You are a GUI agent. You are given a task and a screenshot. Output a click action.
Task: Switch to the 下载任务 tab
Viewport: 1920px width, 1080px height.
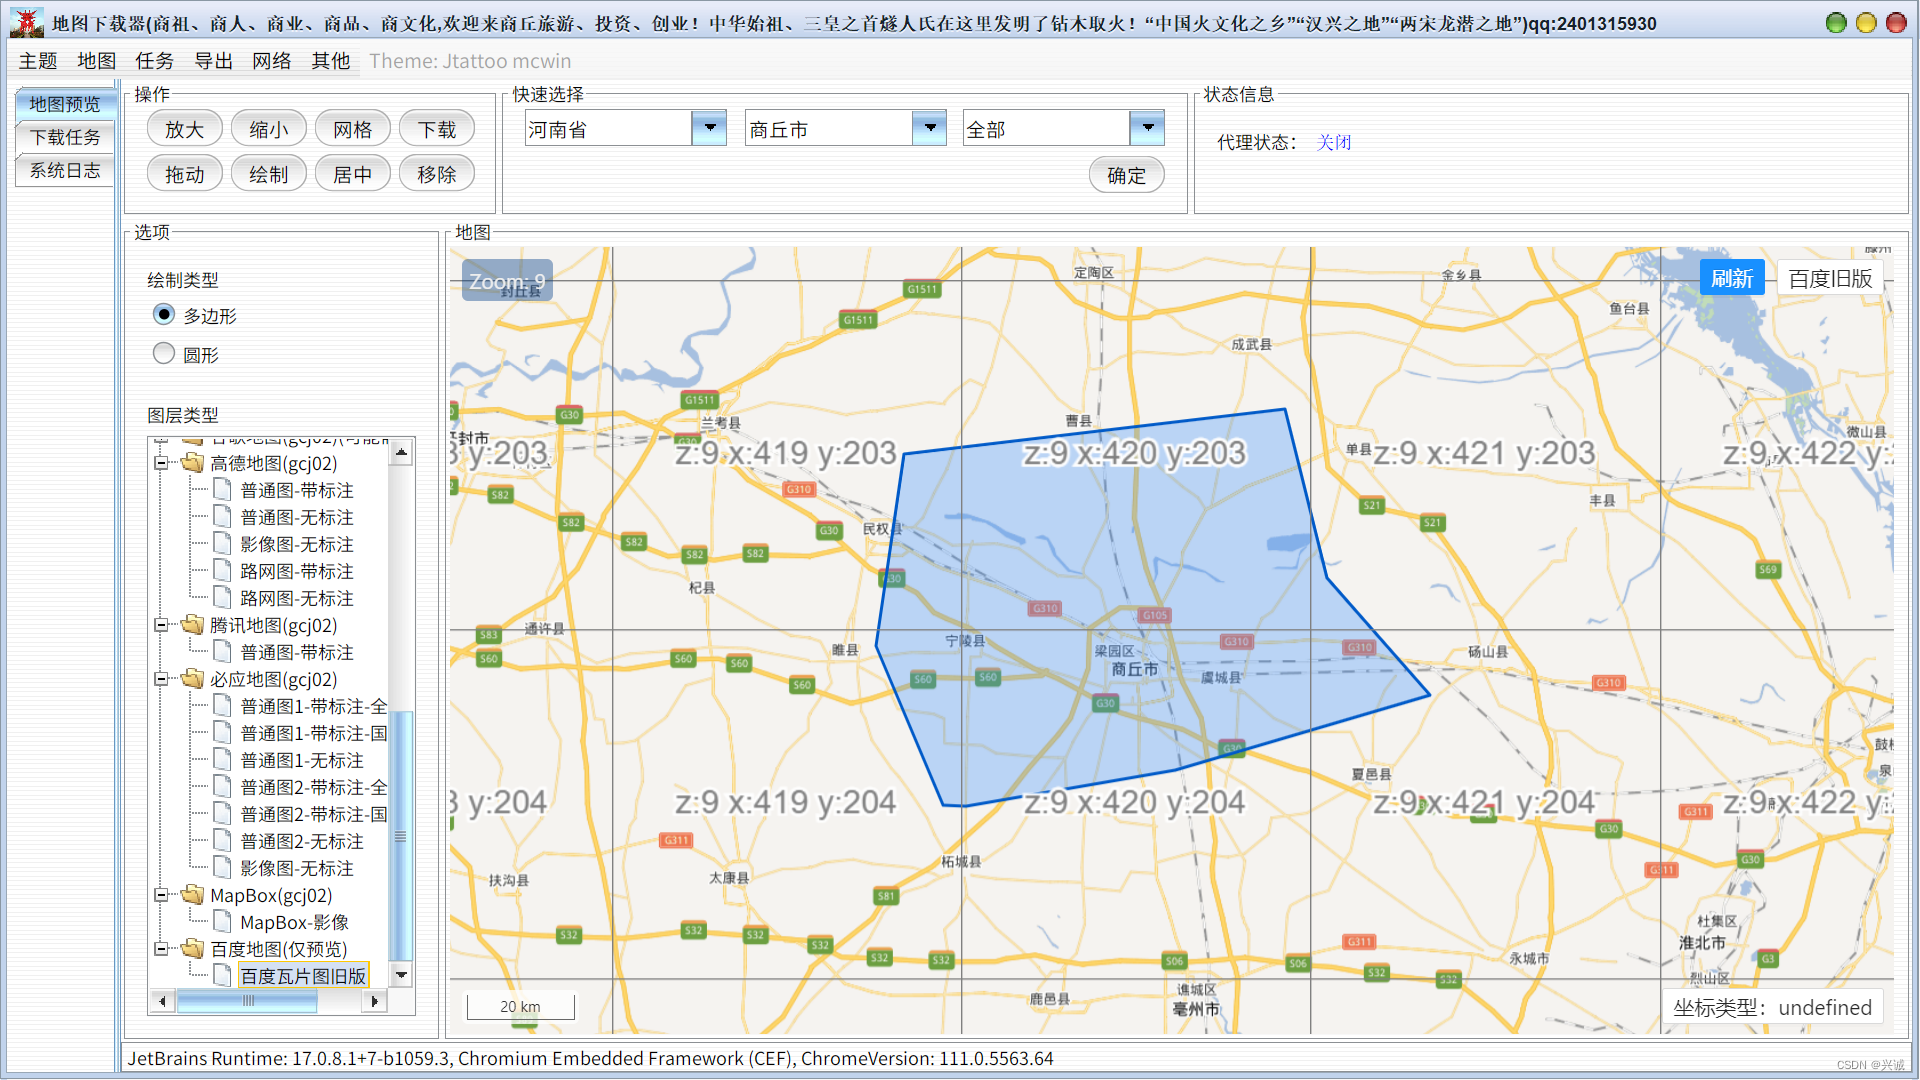pos(65,137)
